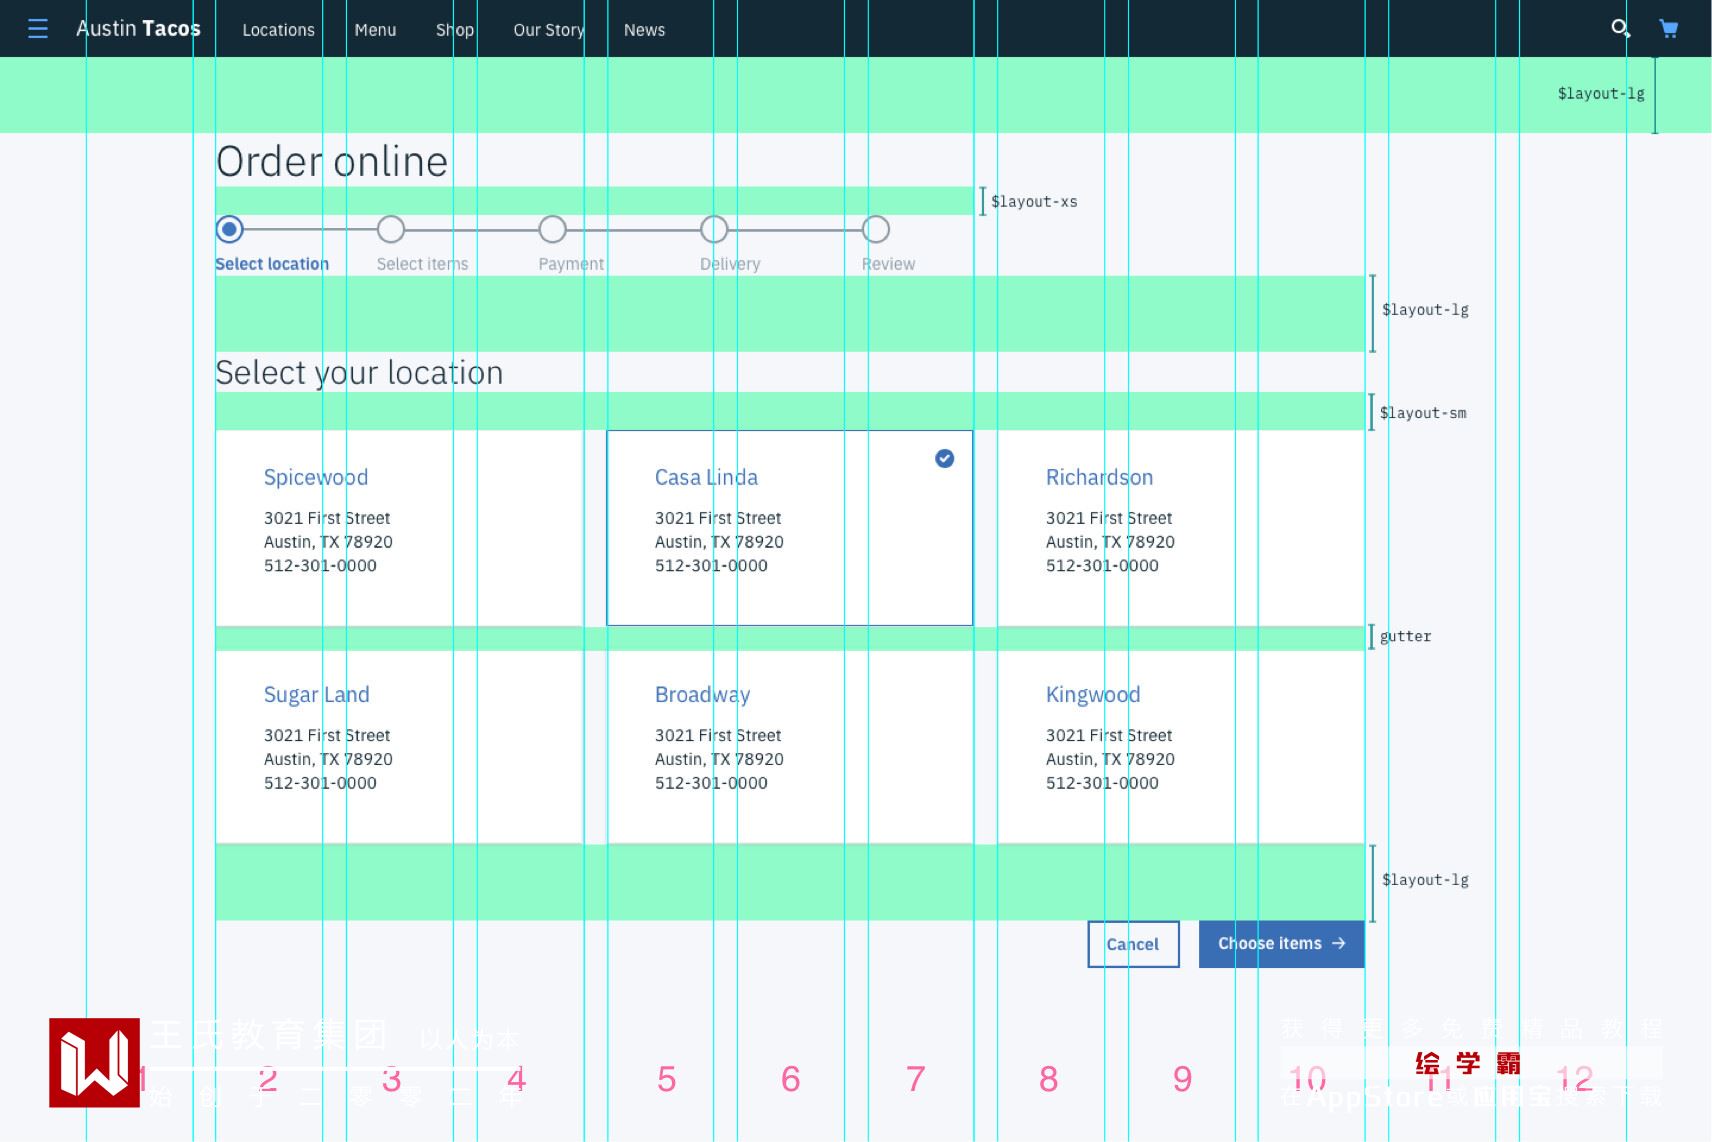The width and height of the screenshot is (1712, 1142).
Task: Click the 'Select your location' heading
Action: point(359,373)
